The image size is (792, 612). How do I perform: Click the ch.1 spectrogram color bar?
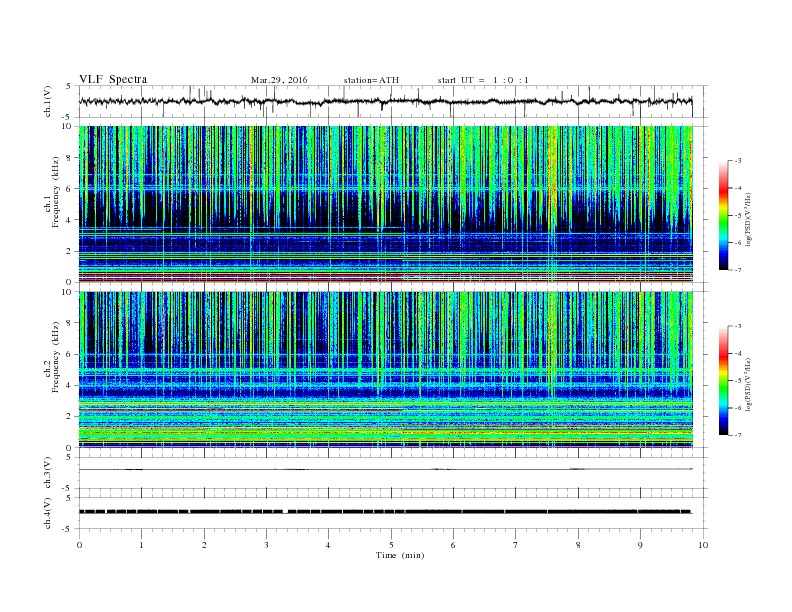(723, 215)
